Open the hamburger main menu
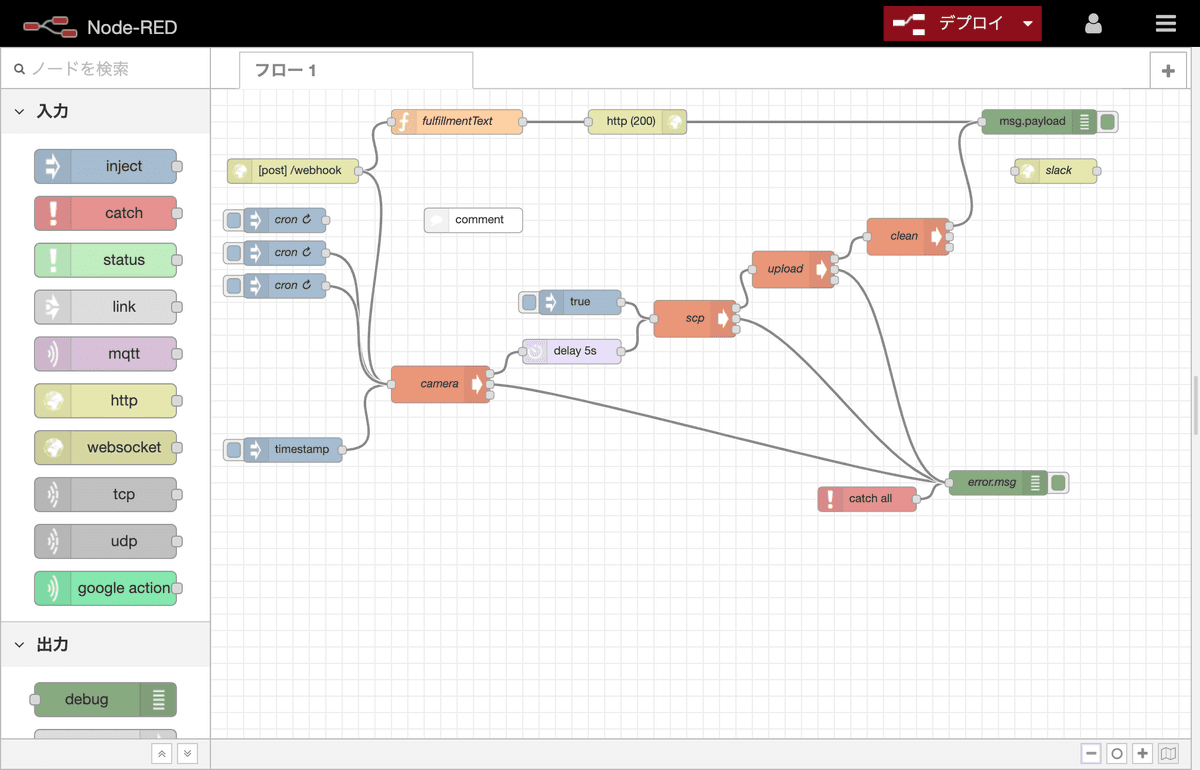The image size is (1200, 770). tap(1165, 24)
